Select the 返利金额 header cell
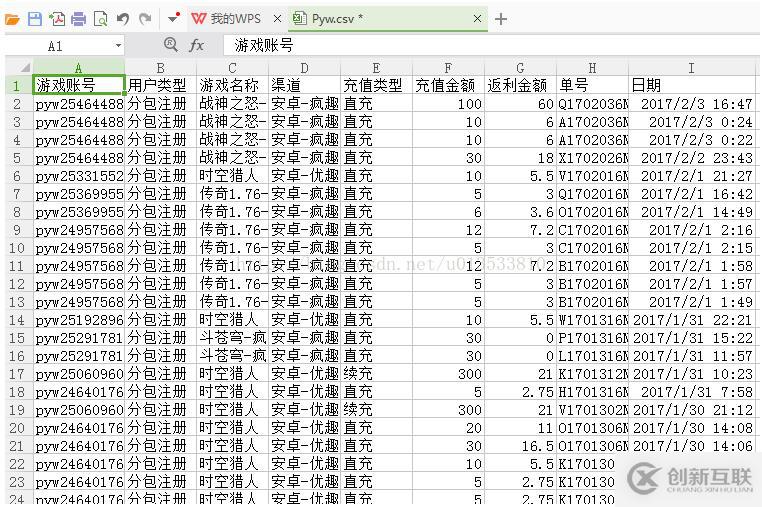 point(520,86)
